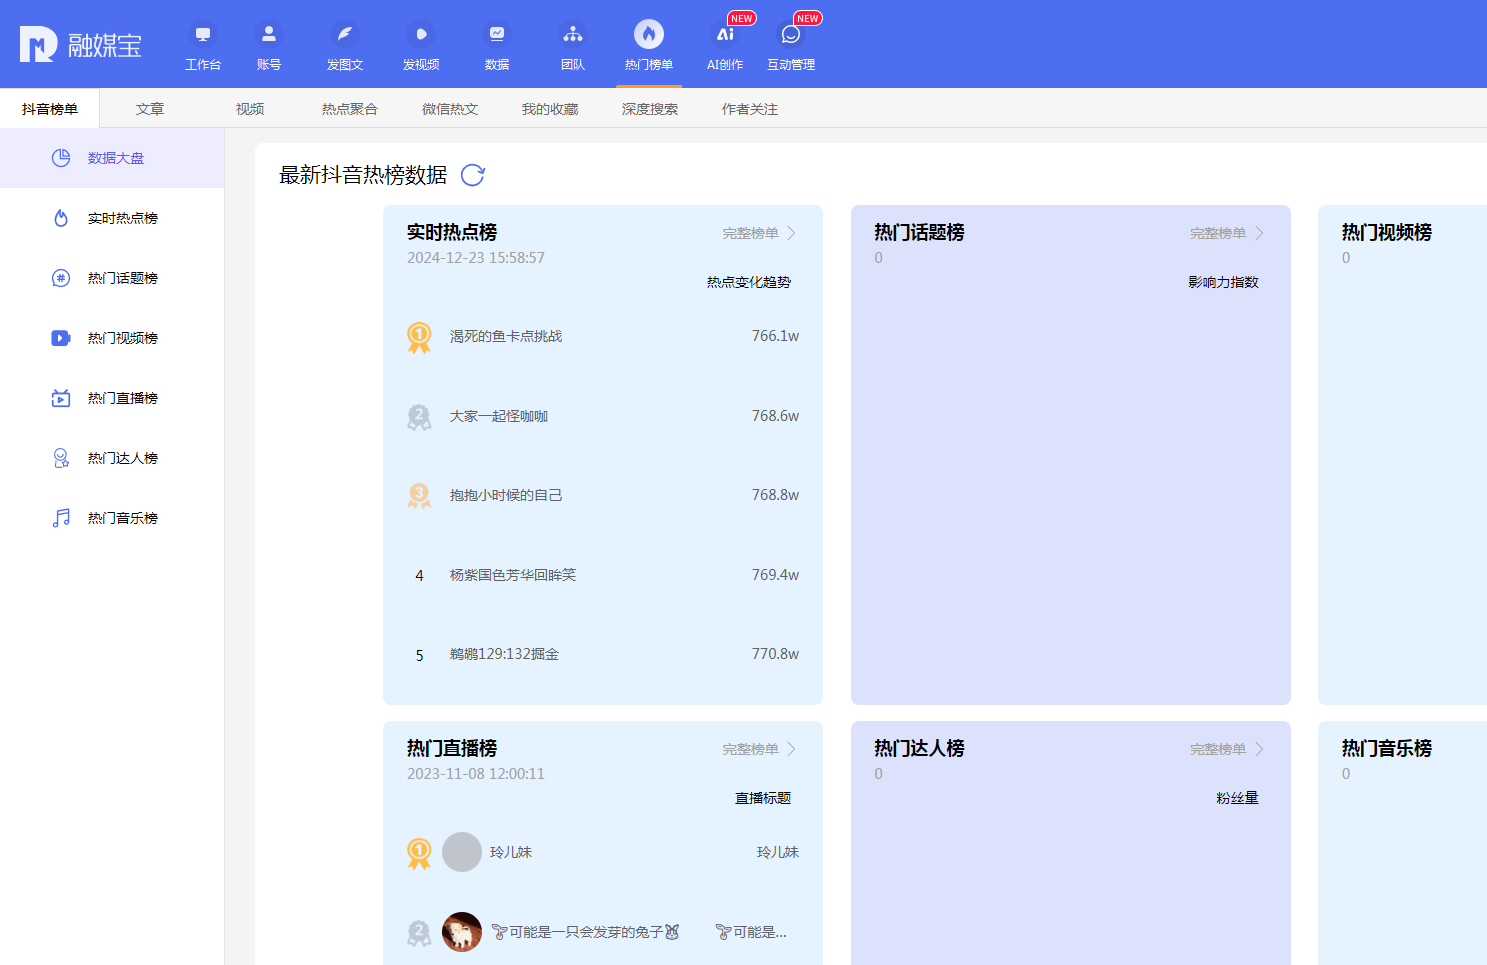Click the avatar of 可能是一只会发芽的兔子
Viewport: 1487px width, 965px height.
click(x=462, y=932)
